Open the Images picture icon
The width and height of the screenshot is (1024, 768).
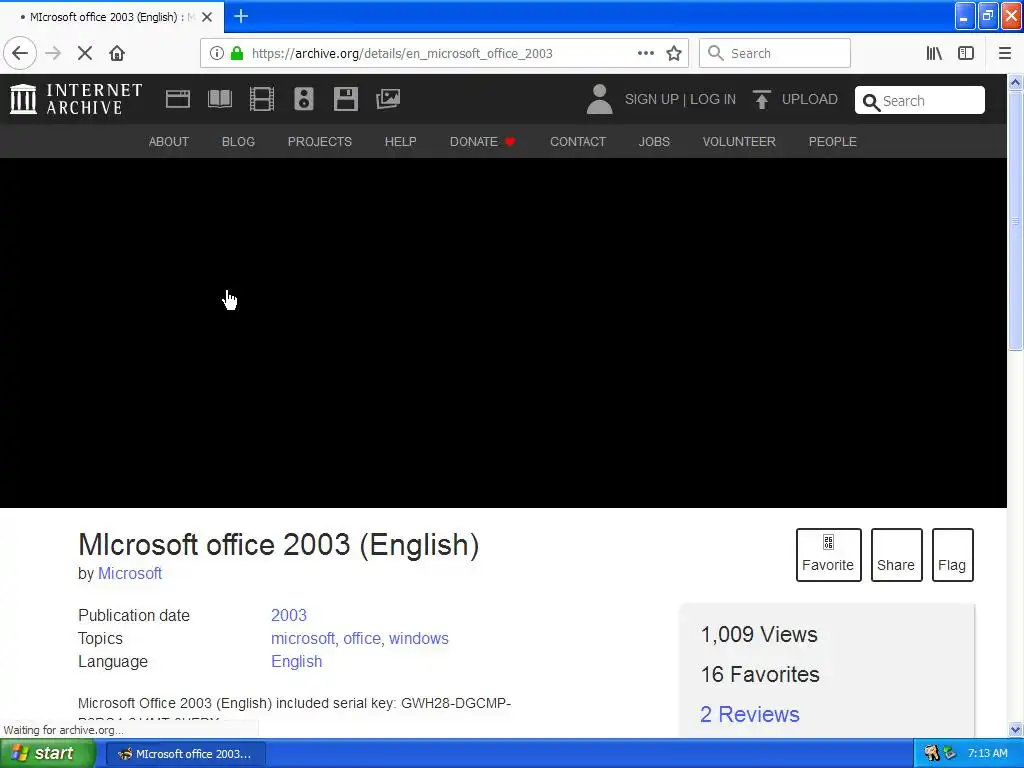coord(388,99)
